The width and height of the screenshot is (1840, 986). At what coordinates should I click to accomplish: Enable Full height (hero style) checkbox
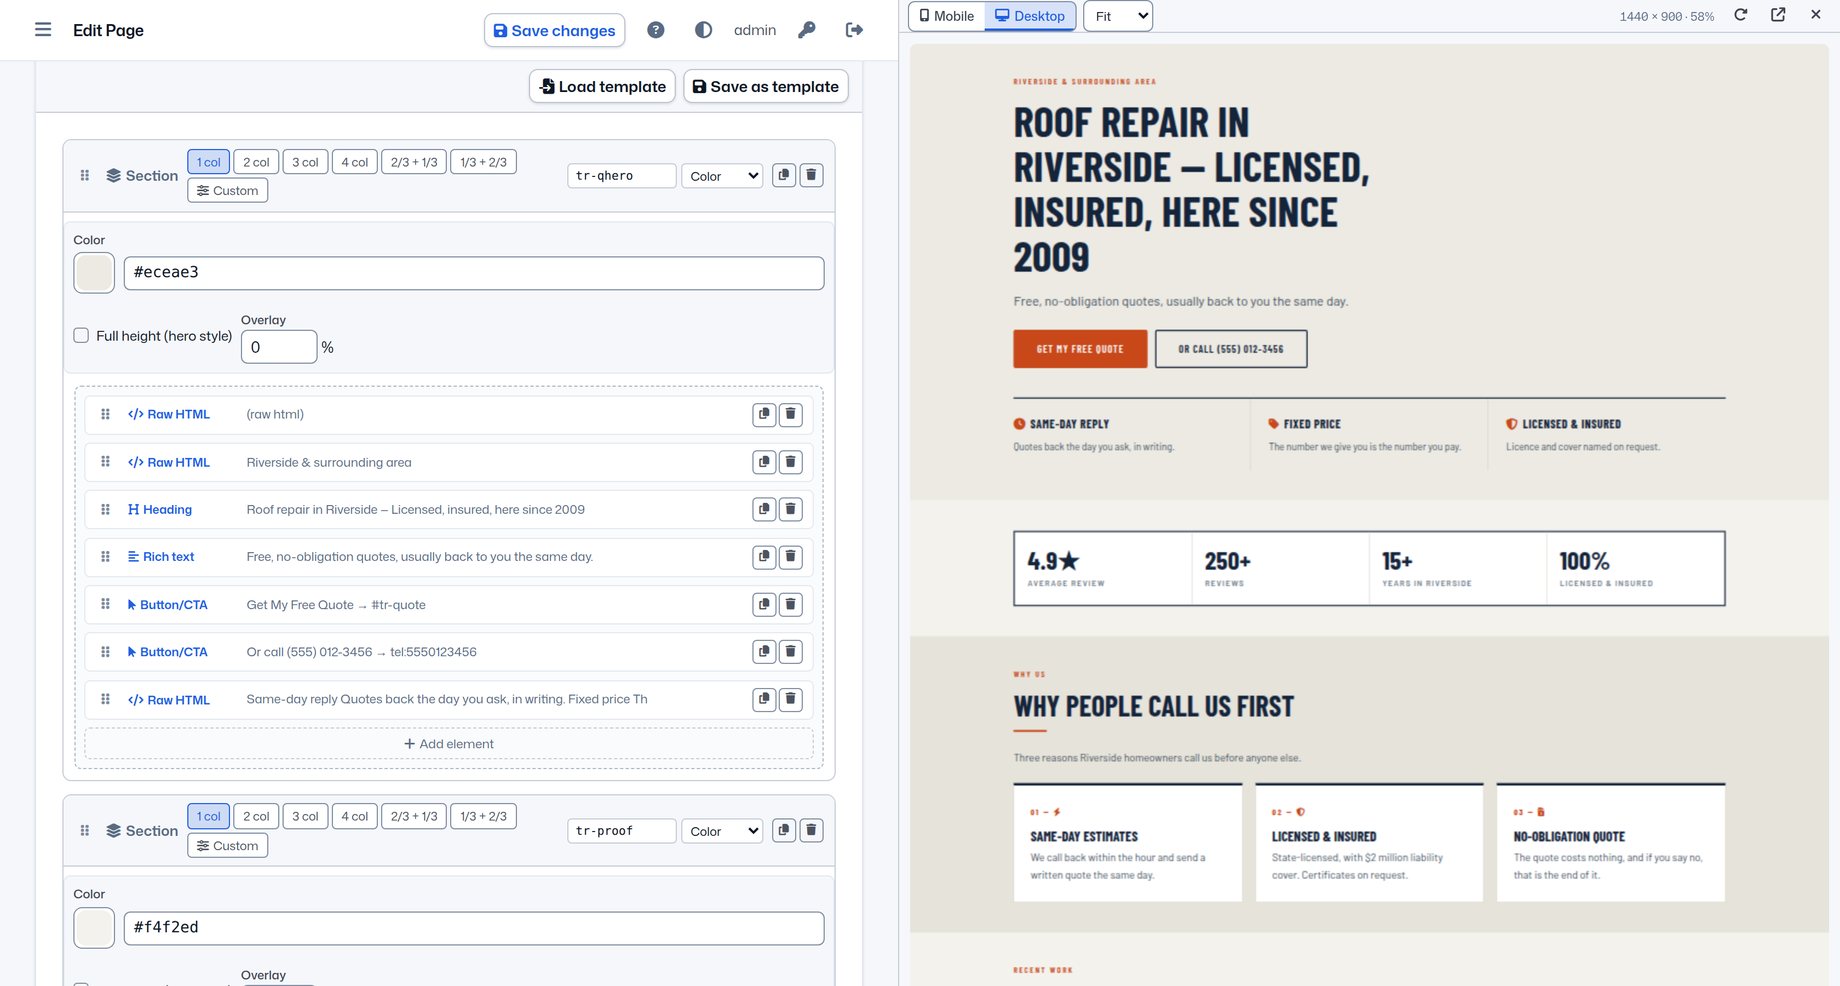tap(81, 336)
